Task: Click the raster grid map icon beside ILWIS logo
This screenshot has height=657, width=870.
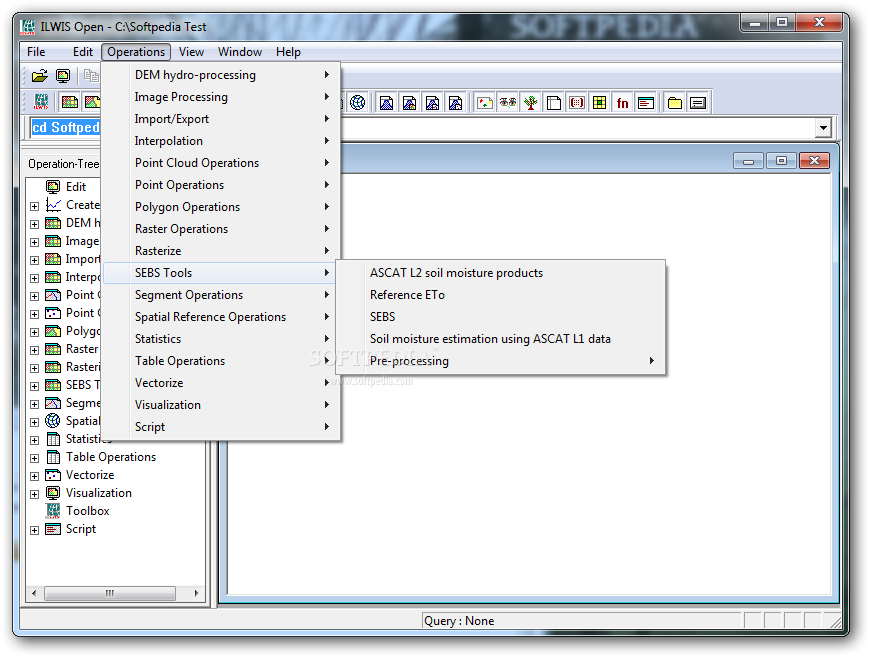Action: tap(70, 102)
